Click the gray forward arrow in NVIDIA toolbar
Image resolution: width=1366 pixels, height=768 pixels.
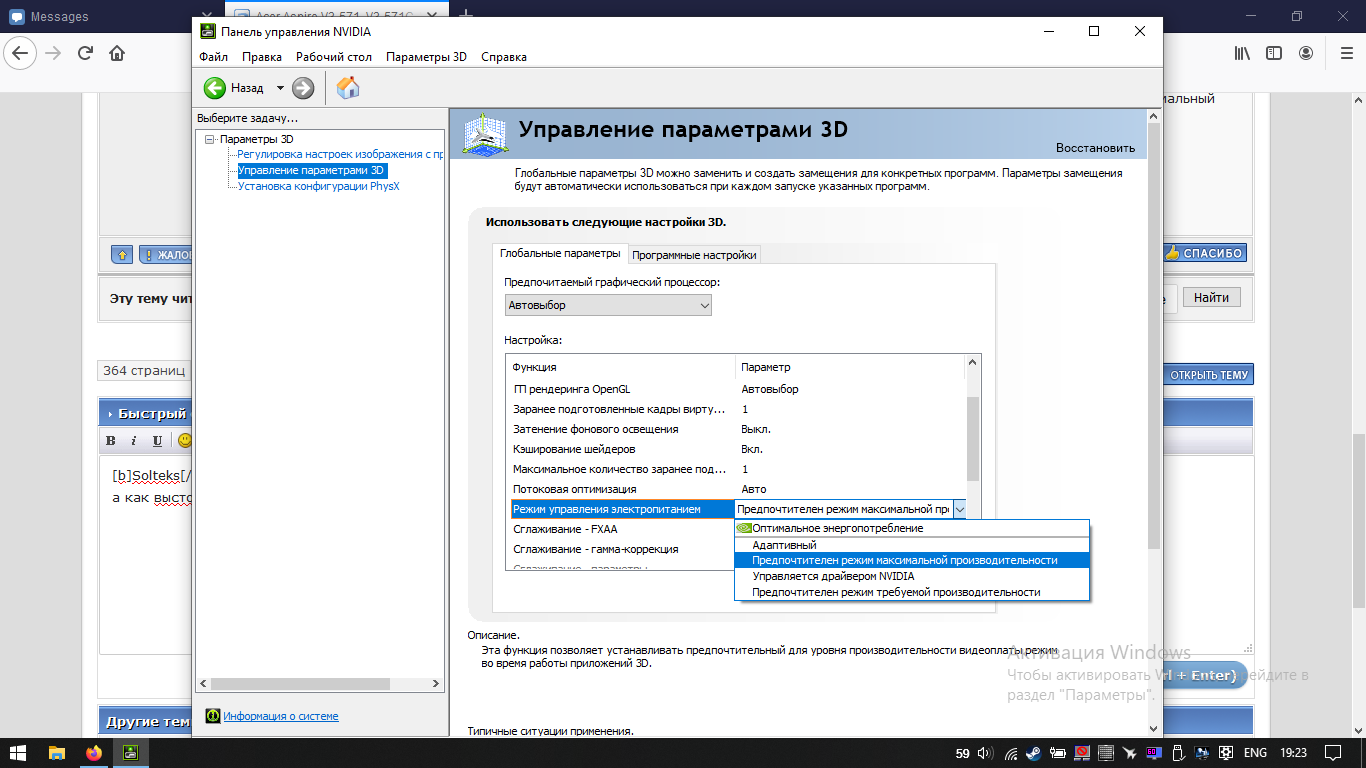coord(303,88)
